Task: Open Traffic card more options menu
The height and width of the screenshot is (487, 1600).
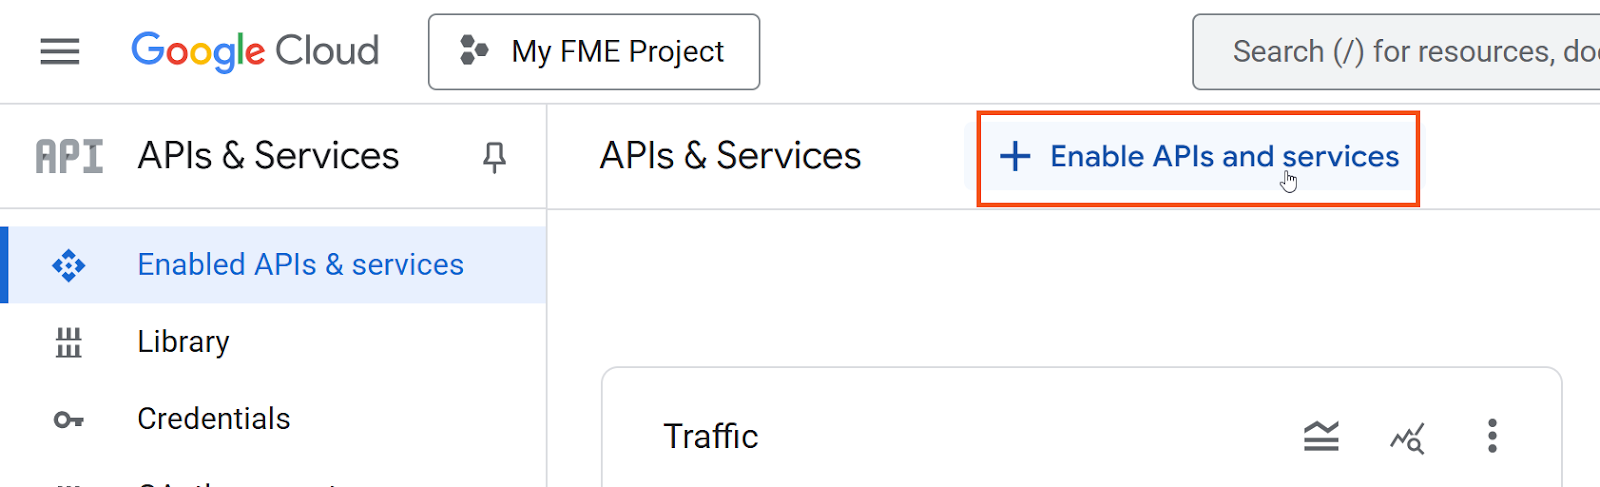Action: click(x=1492, y=436)
